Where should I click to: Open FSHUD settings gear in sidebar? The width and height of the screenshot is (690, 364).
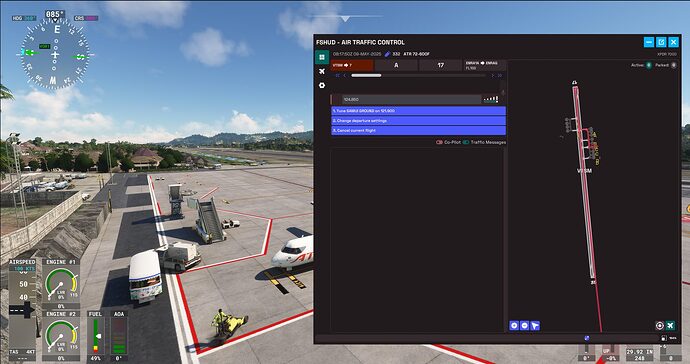tap(322, 85)
